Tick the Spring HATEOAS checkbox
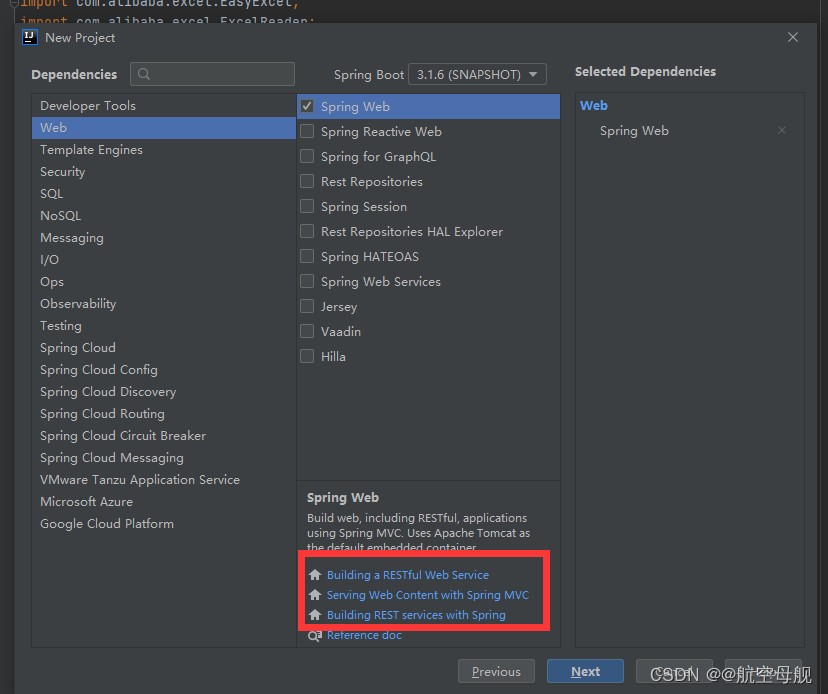 (x=307, y=256)
